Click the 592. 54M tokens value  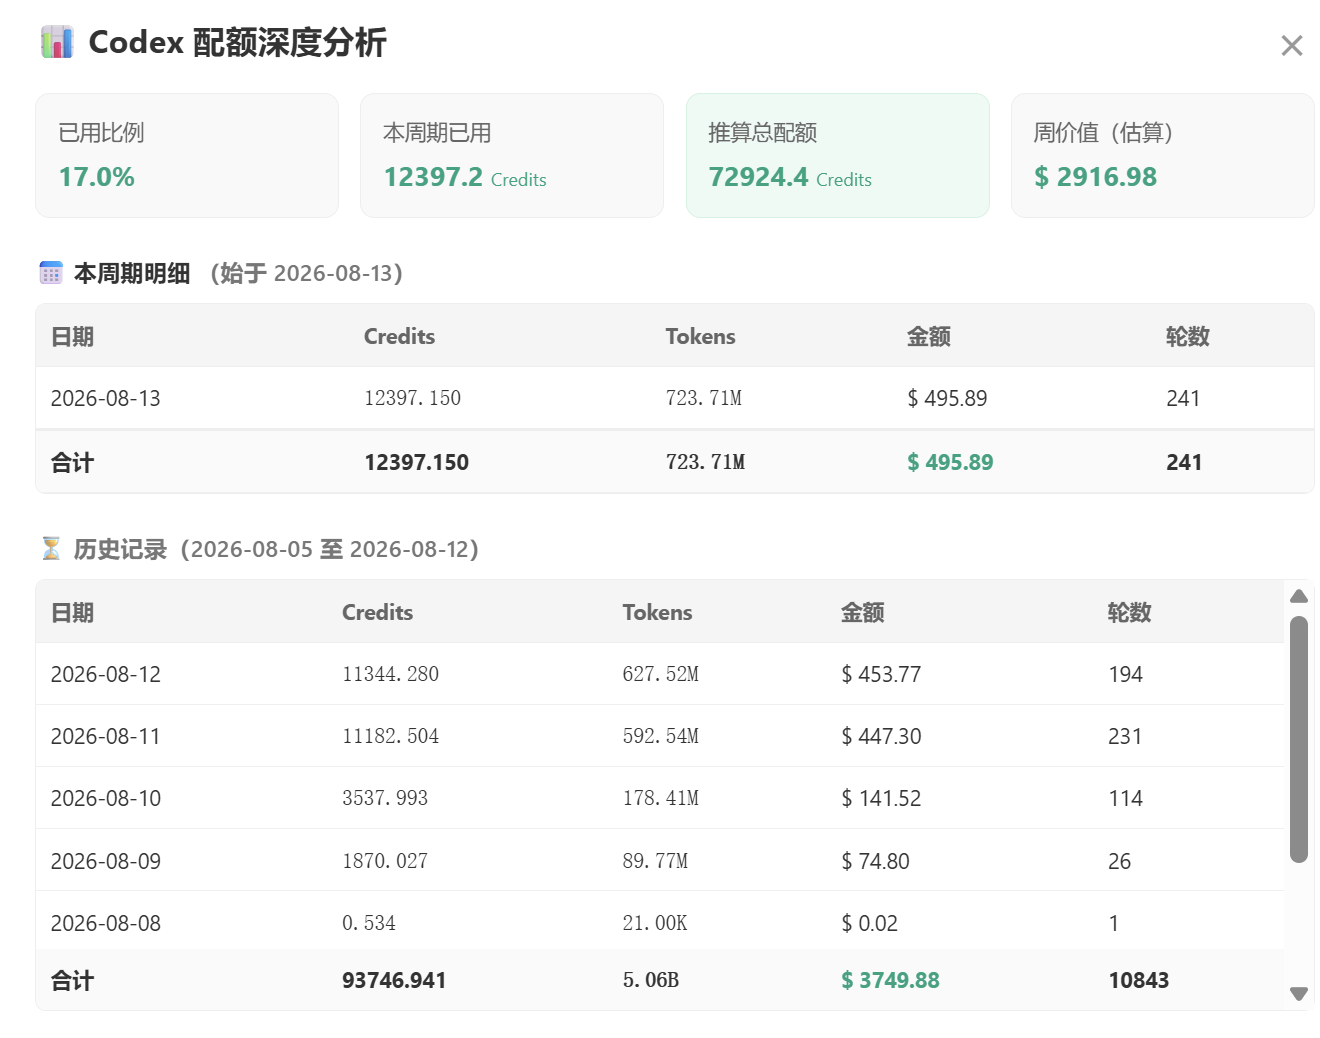[x=660, y=736]
